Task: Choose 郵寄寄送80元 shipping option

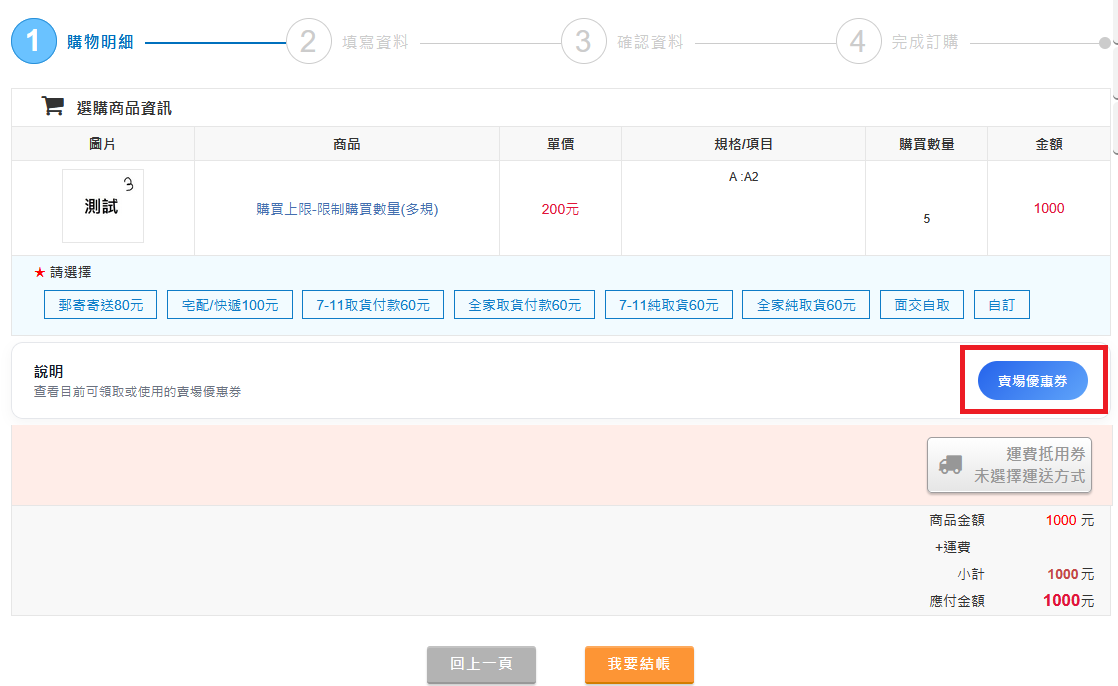Action: click(101, 305)
